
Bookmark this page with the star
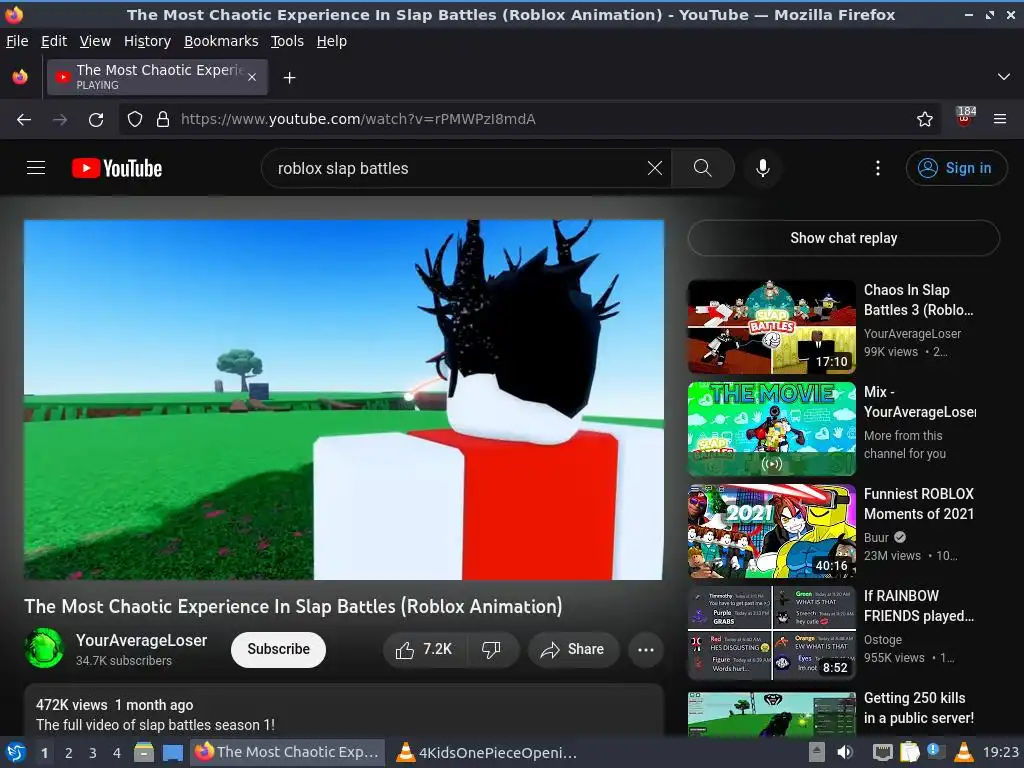924,119
